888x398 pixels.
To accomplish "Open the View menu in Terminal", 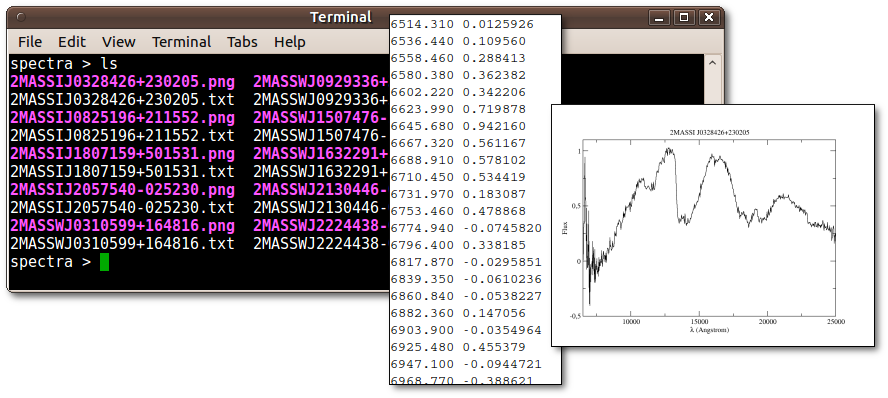I will [x=118, y=42].
